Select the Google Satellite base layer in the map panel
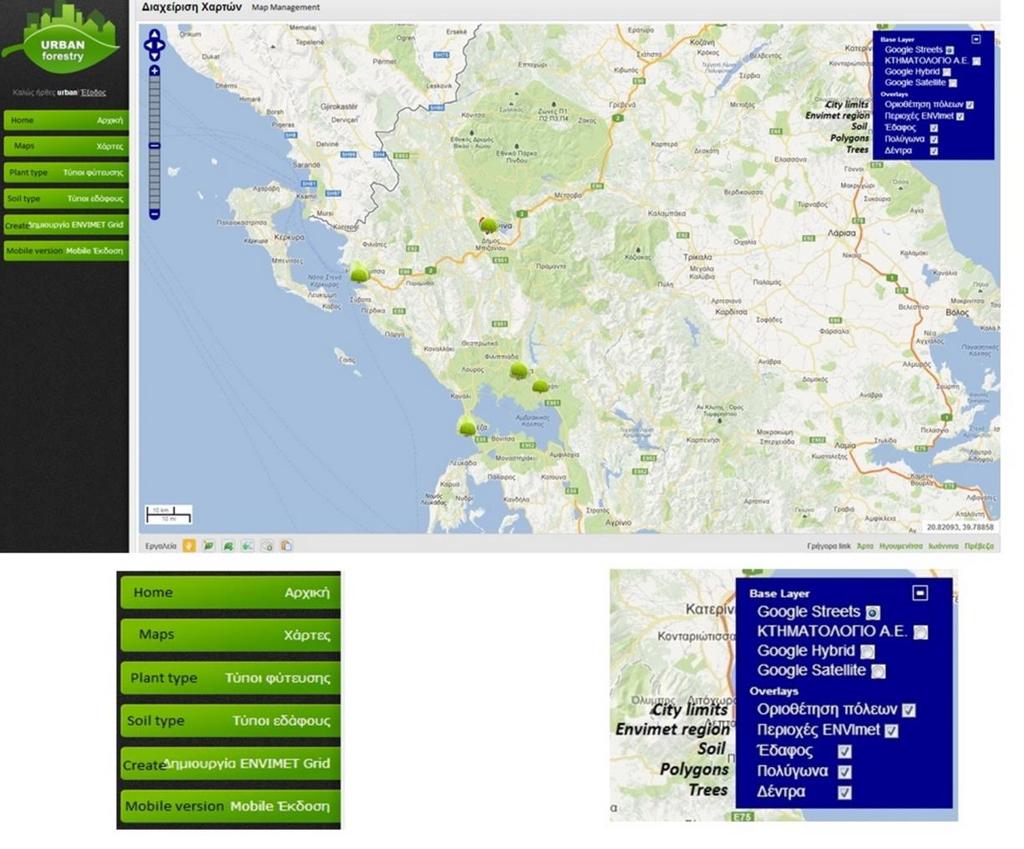Image resolution: width=1024 pixels, height=849 pixels. (953, 83)
